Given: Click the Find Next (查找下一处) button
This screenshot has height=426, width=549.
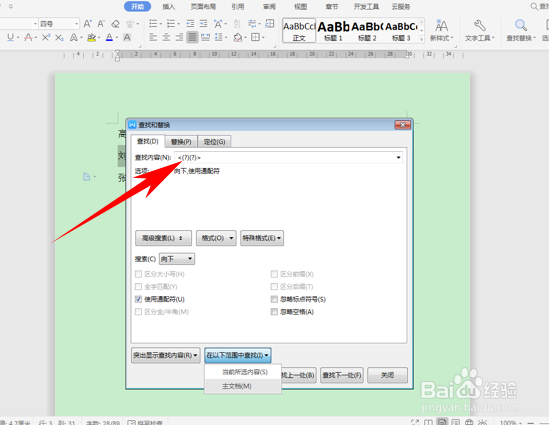Looking at the screenshot, I should [342, 375].
